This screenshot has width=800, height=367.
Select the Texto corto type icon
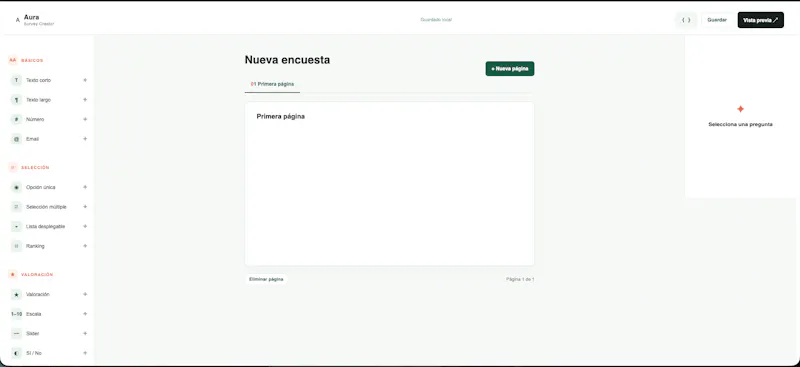tap(16, 80)
